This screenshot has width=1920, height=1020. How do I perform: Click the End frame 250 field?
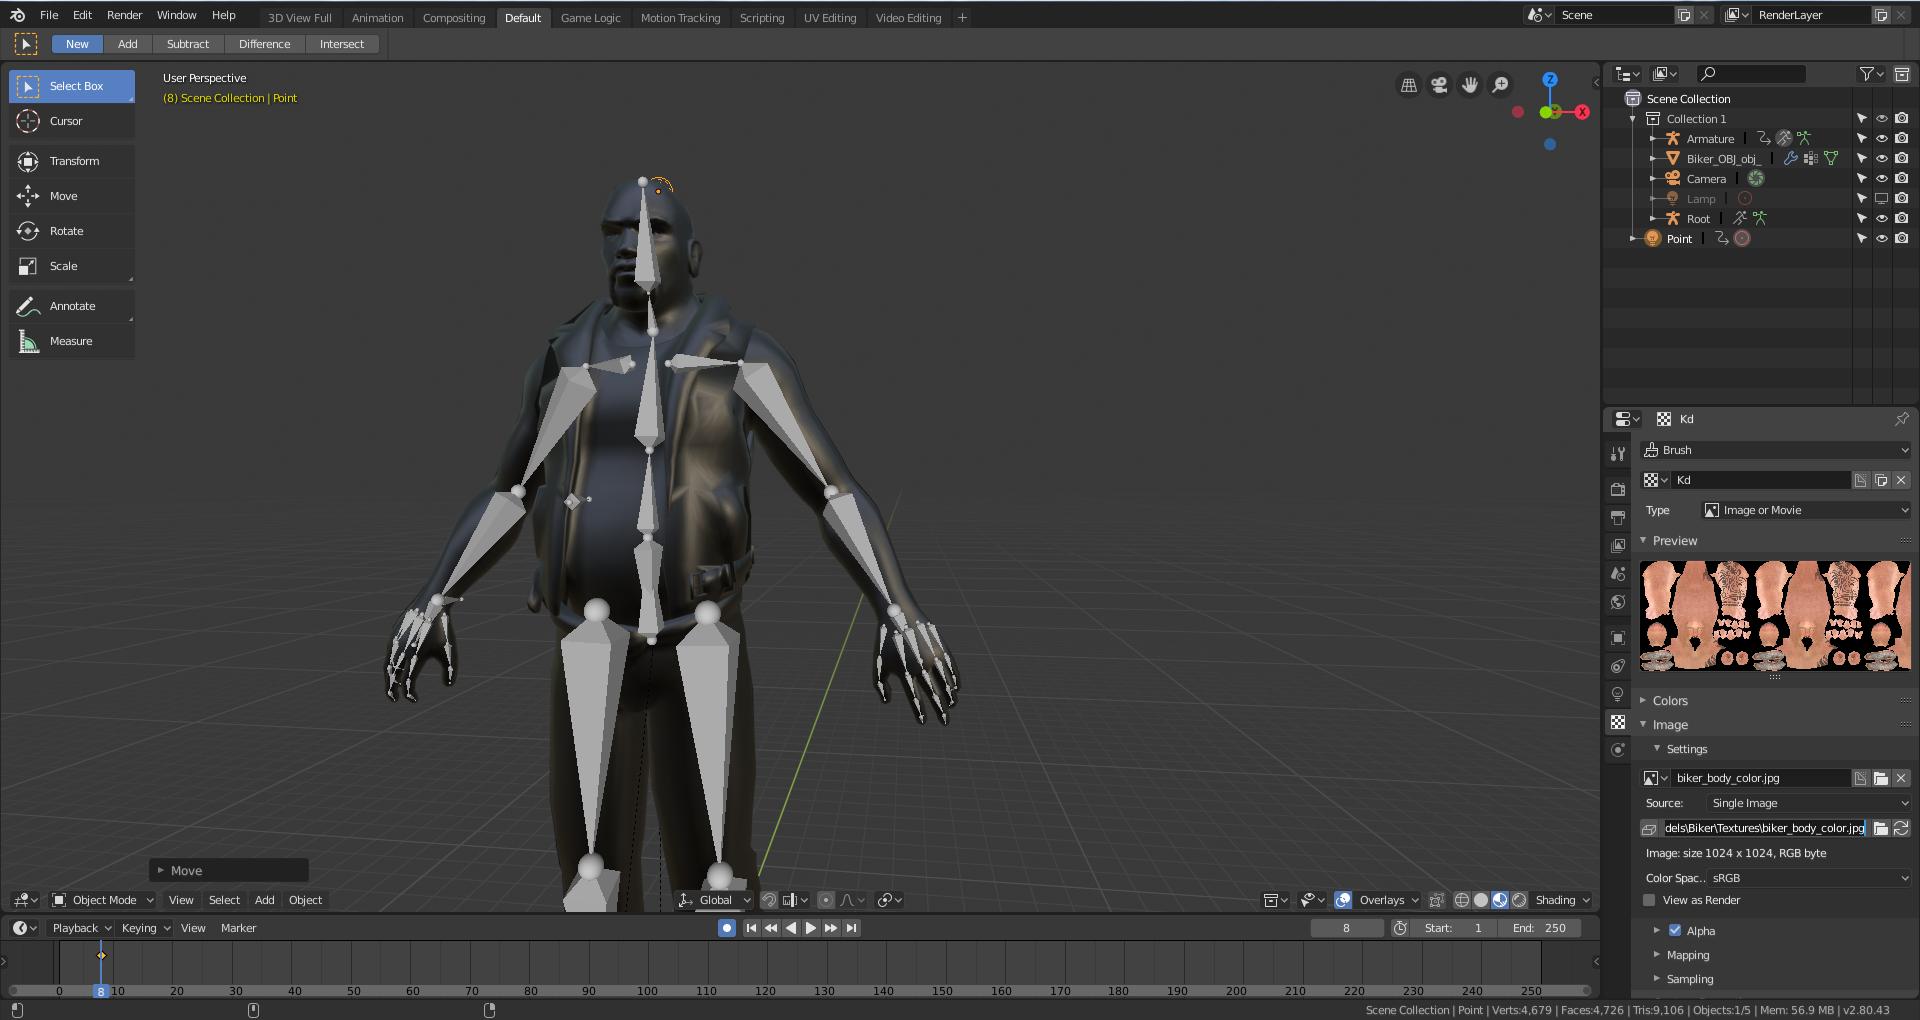(1540, 928)
